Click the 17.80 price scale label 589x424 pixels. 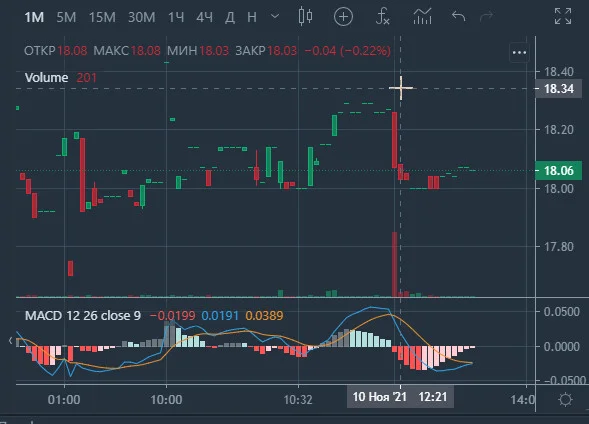(x=559, y=247)
